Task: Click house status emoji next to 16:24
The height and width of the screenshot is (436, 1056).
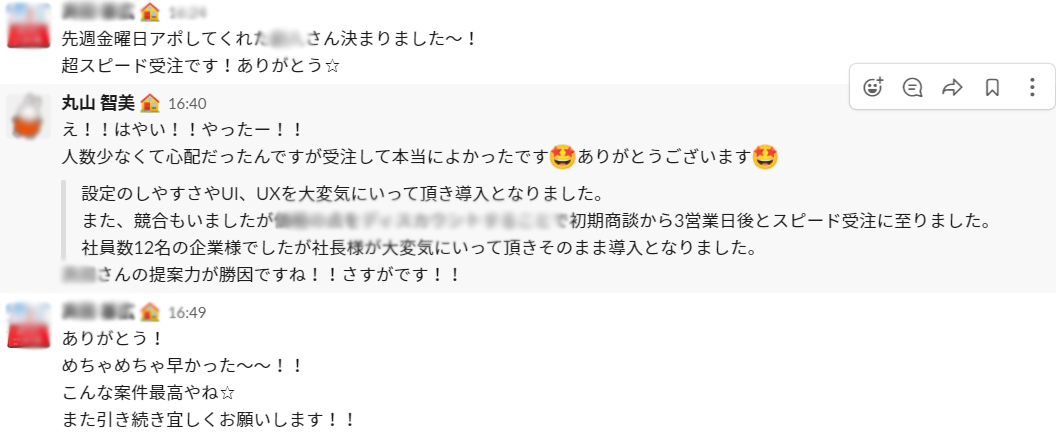Action: (150, 11)
